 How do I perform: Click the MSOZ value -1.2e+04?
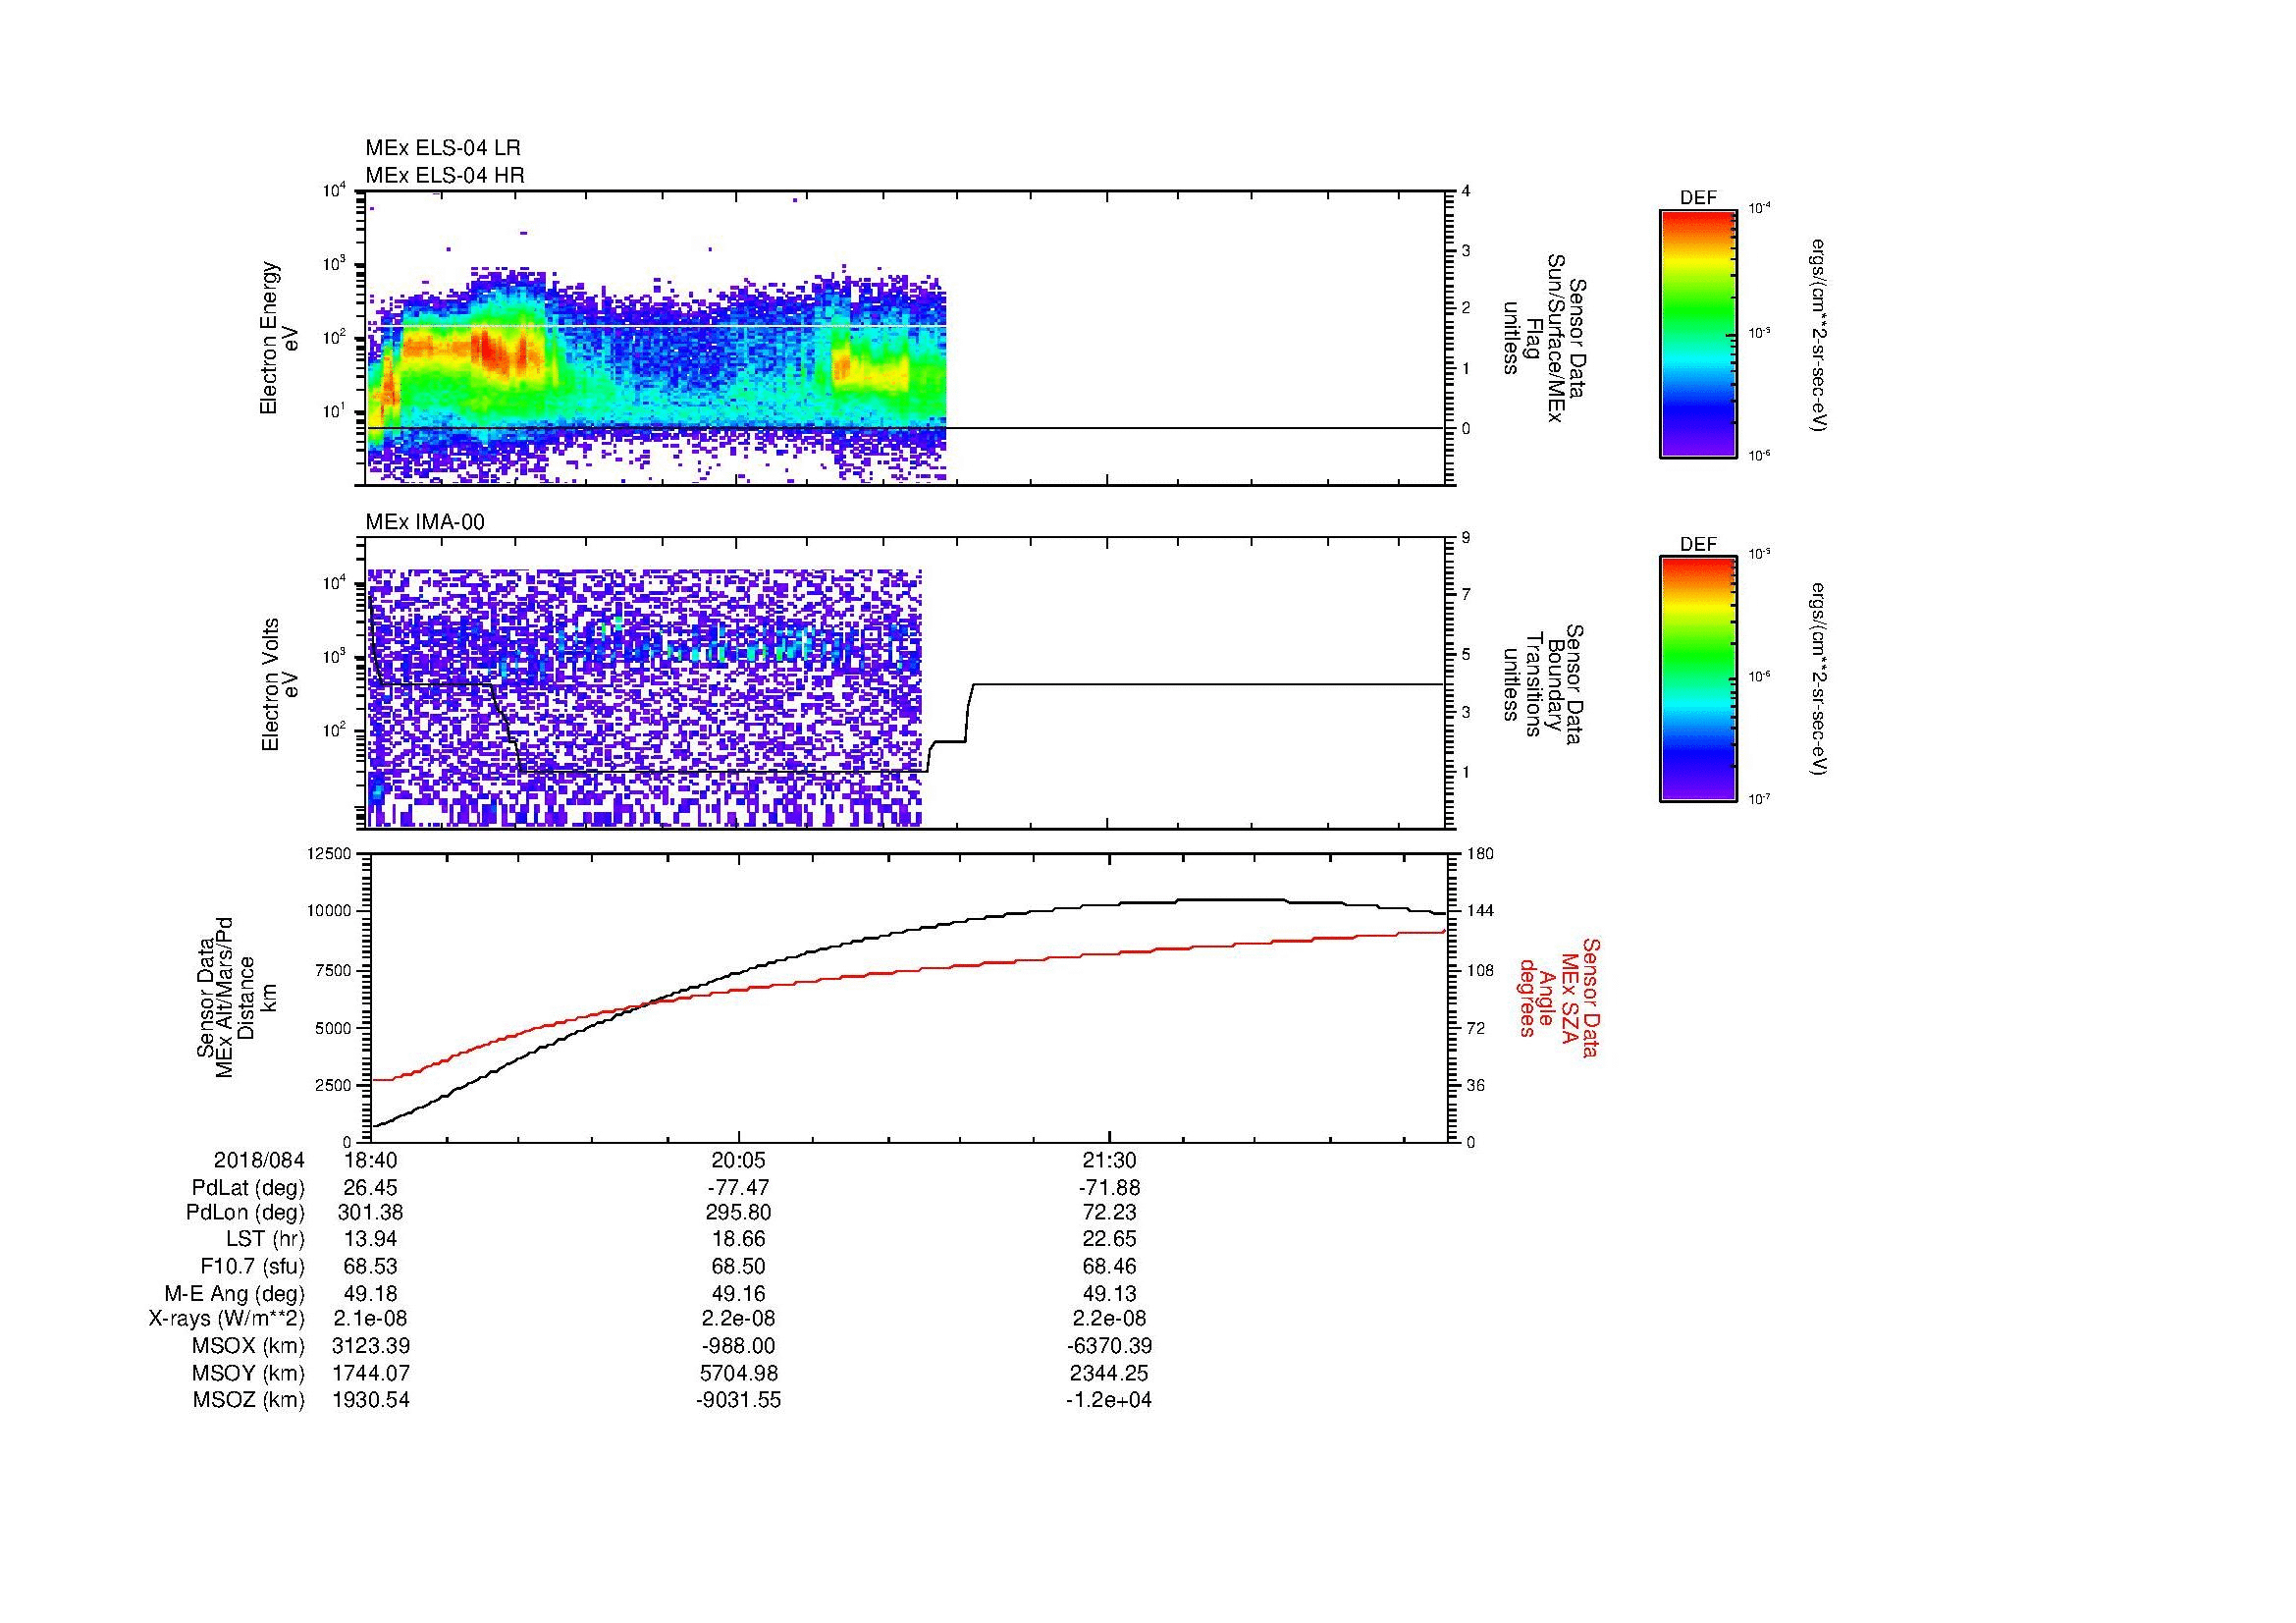(x=1109, y=1400)
